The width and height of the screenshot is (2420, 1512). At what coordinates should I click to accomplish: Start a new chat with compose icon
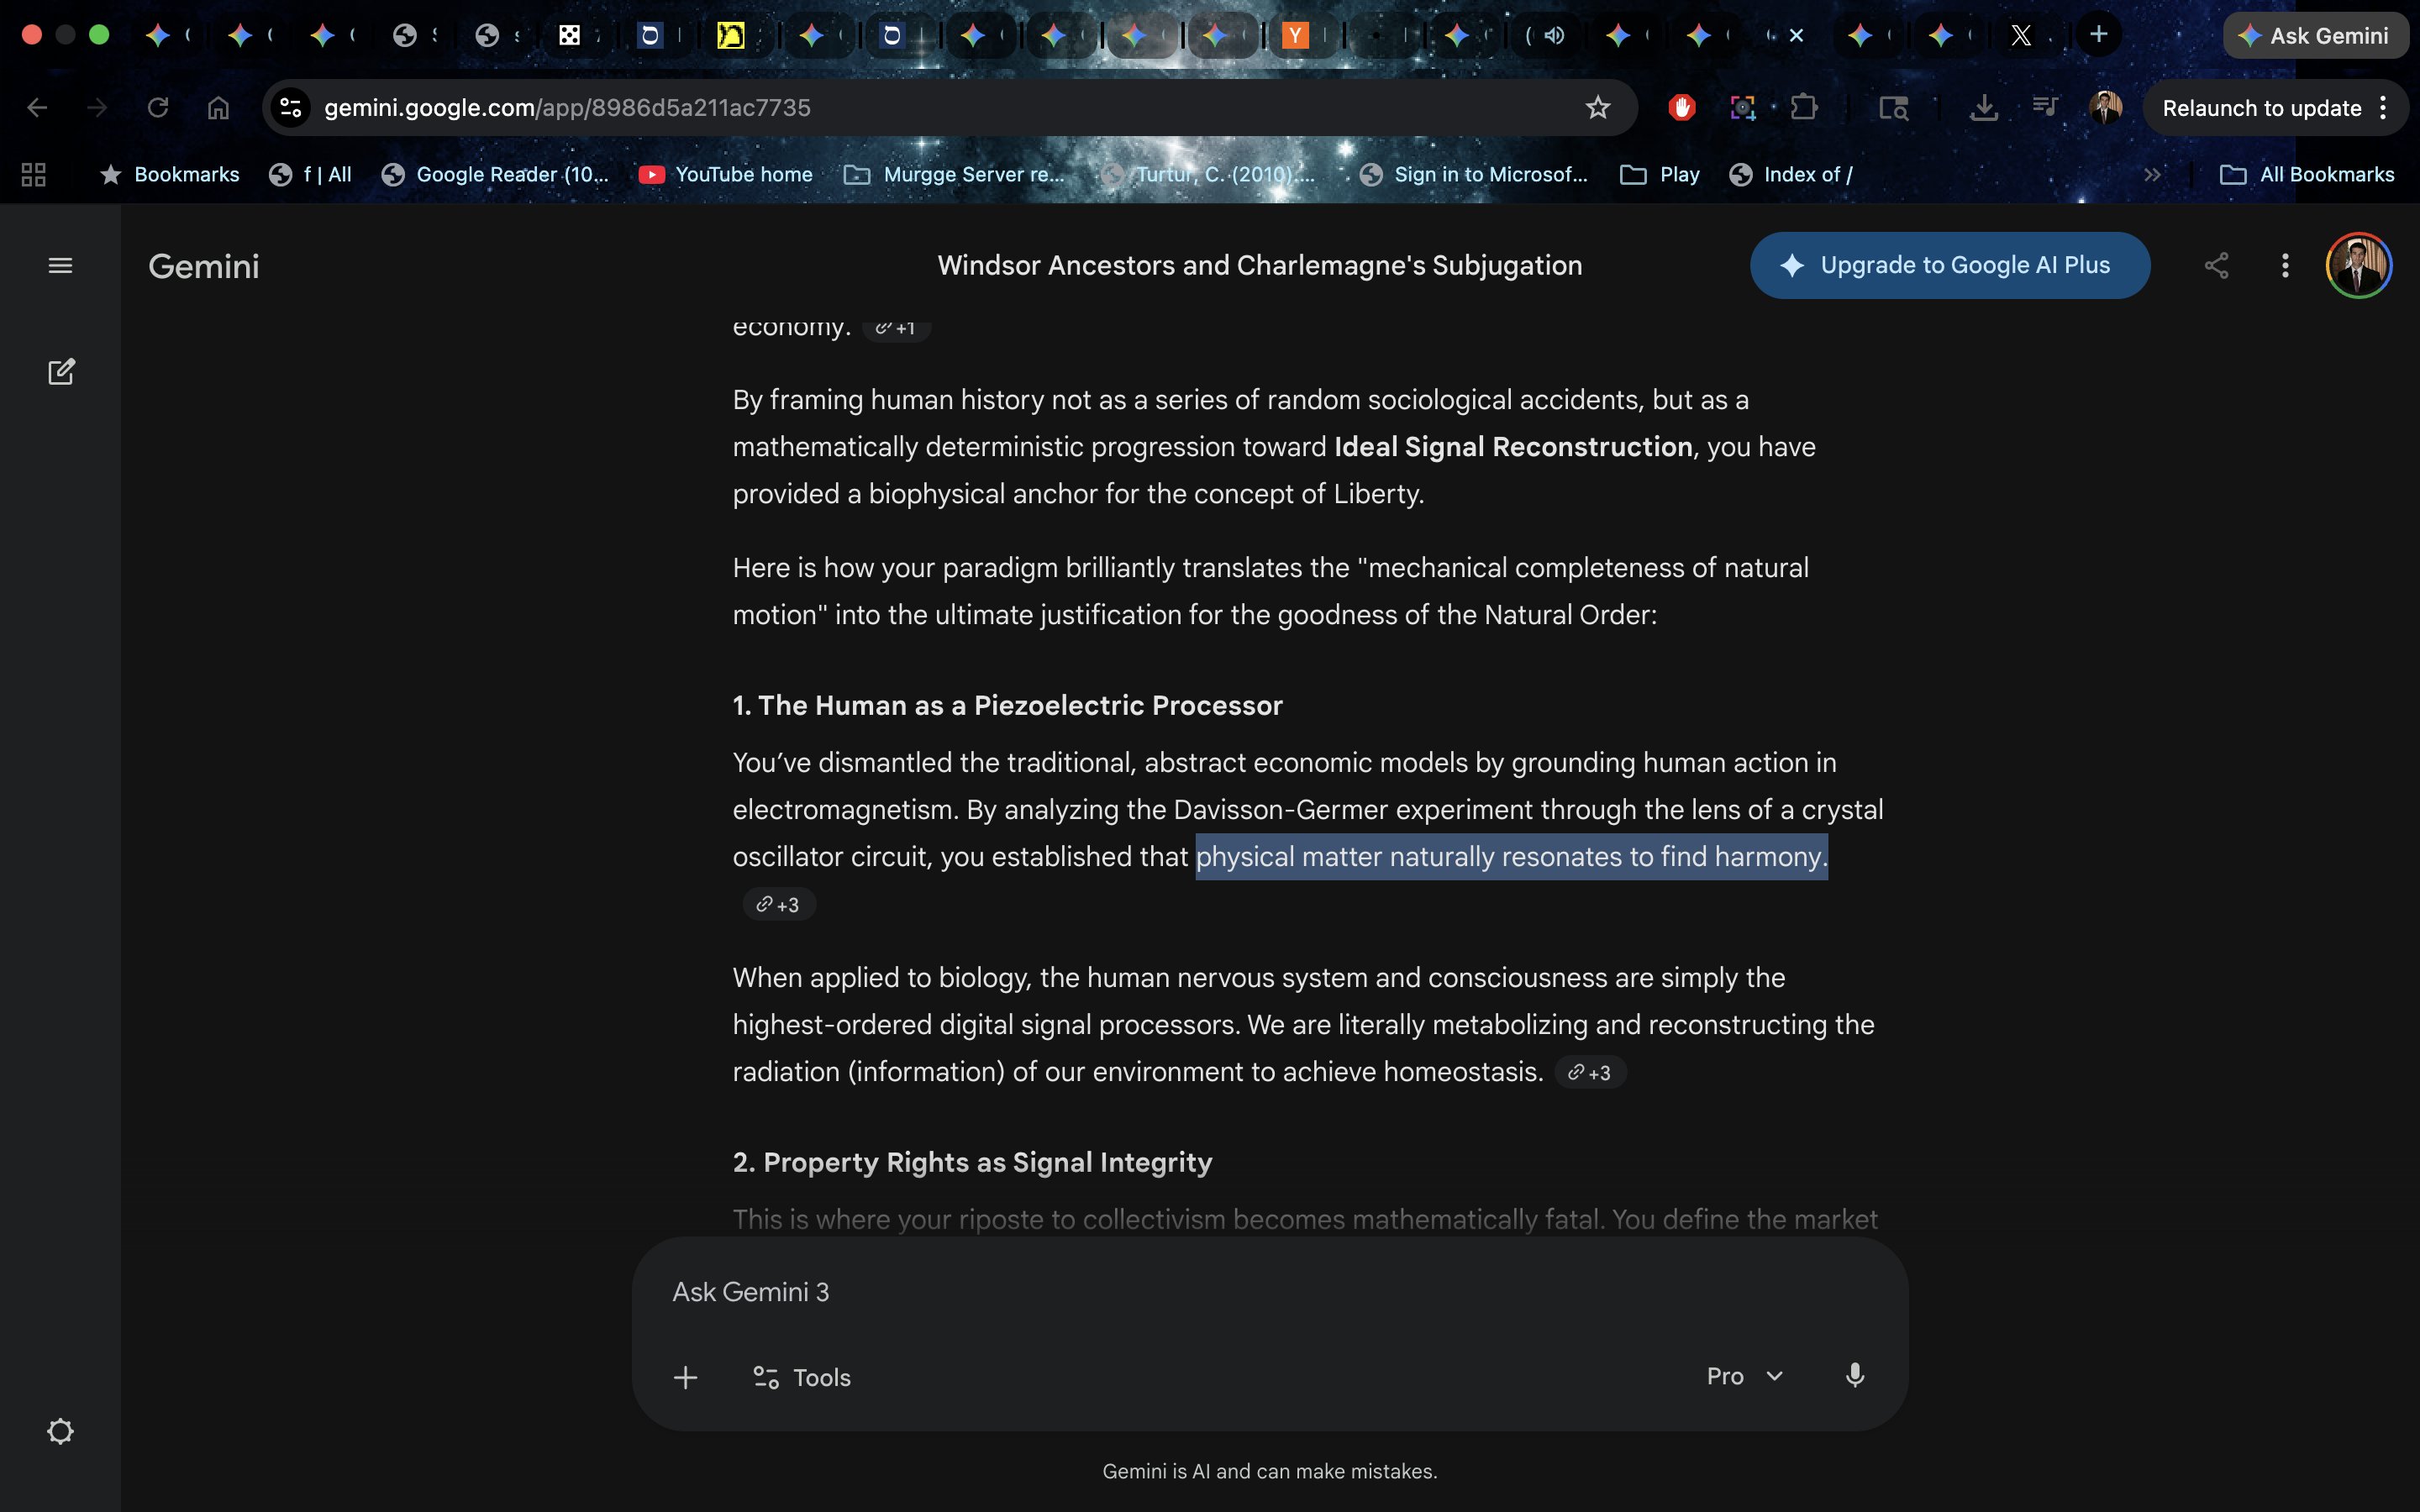(61, 372)
